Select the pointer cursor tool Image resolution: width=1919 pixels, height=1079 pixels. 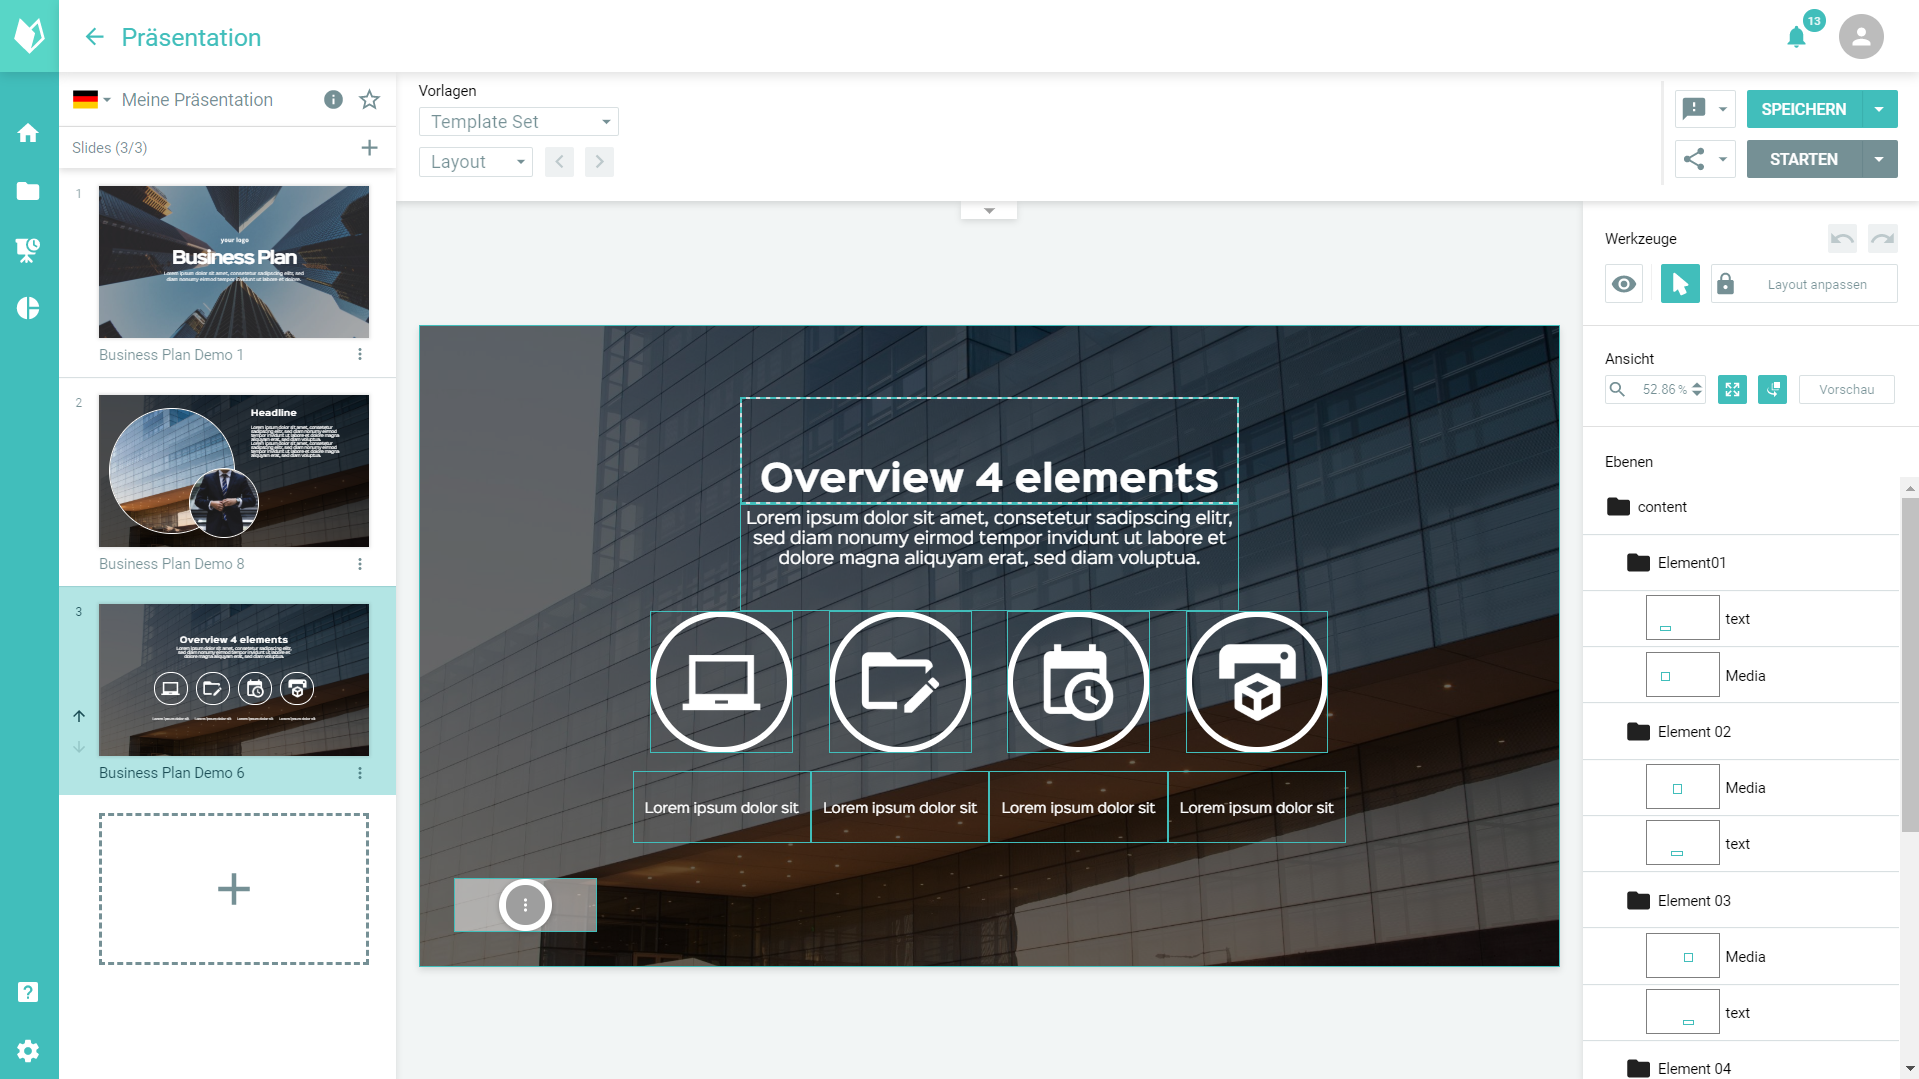pyautogui.click(x=1680, y=284)
